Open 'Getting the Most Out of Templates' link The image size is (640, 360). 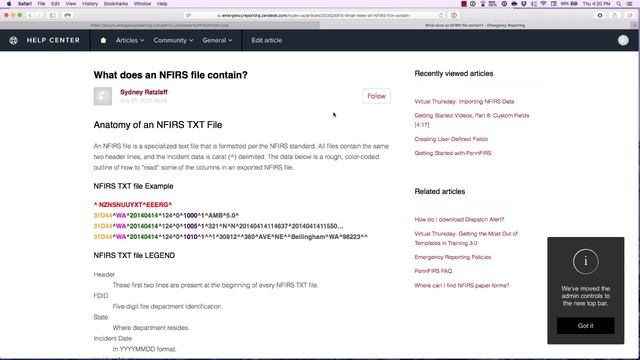pyautogui.click(x=466, y=238)
